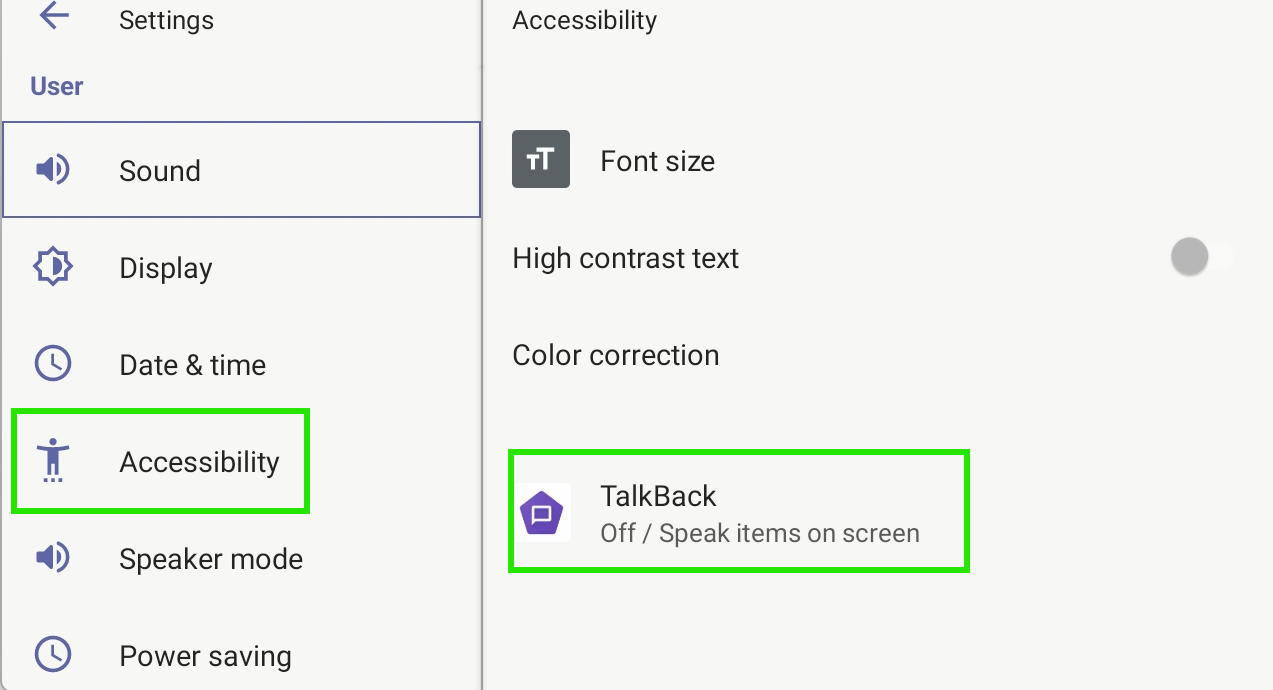
Task: Select Accessibility in the sidebar
Action: click(242, 461)
